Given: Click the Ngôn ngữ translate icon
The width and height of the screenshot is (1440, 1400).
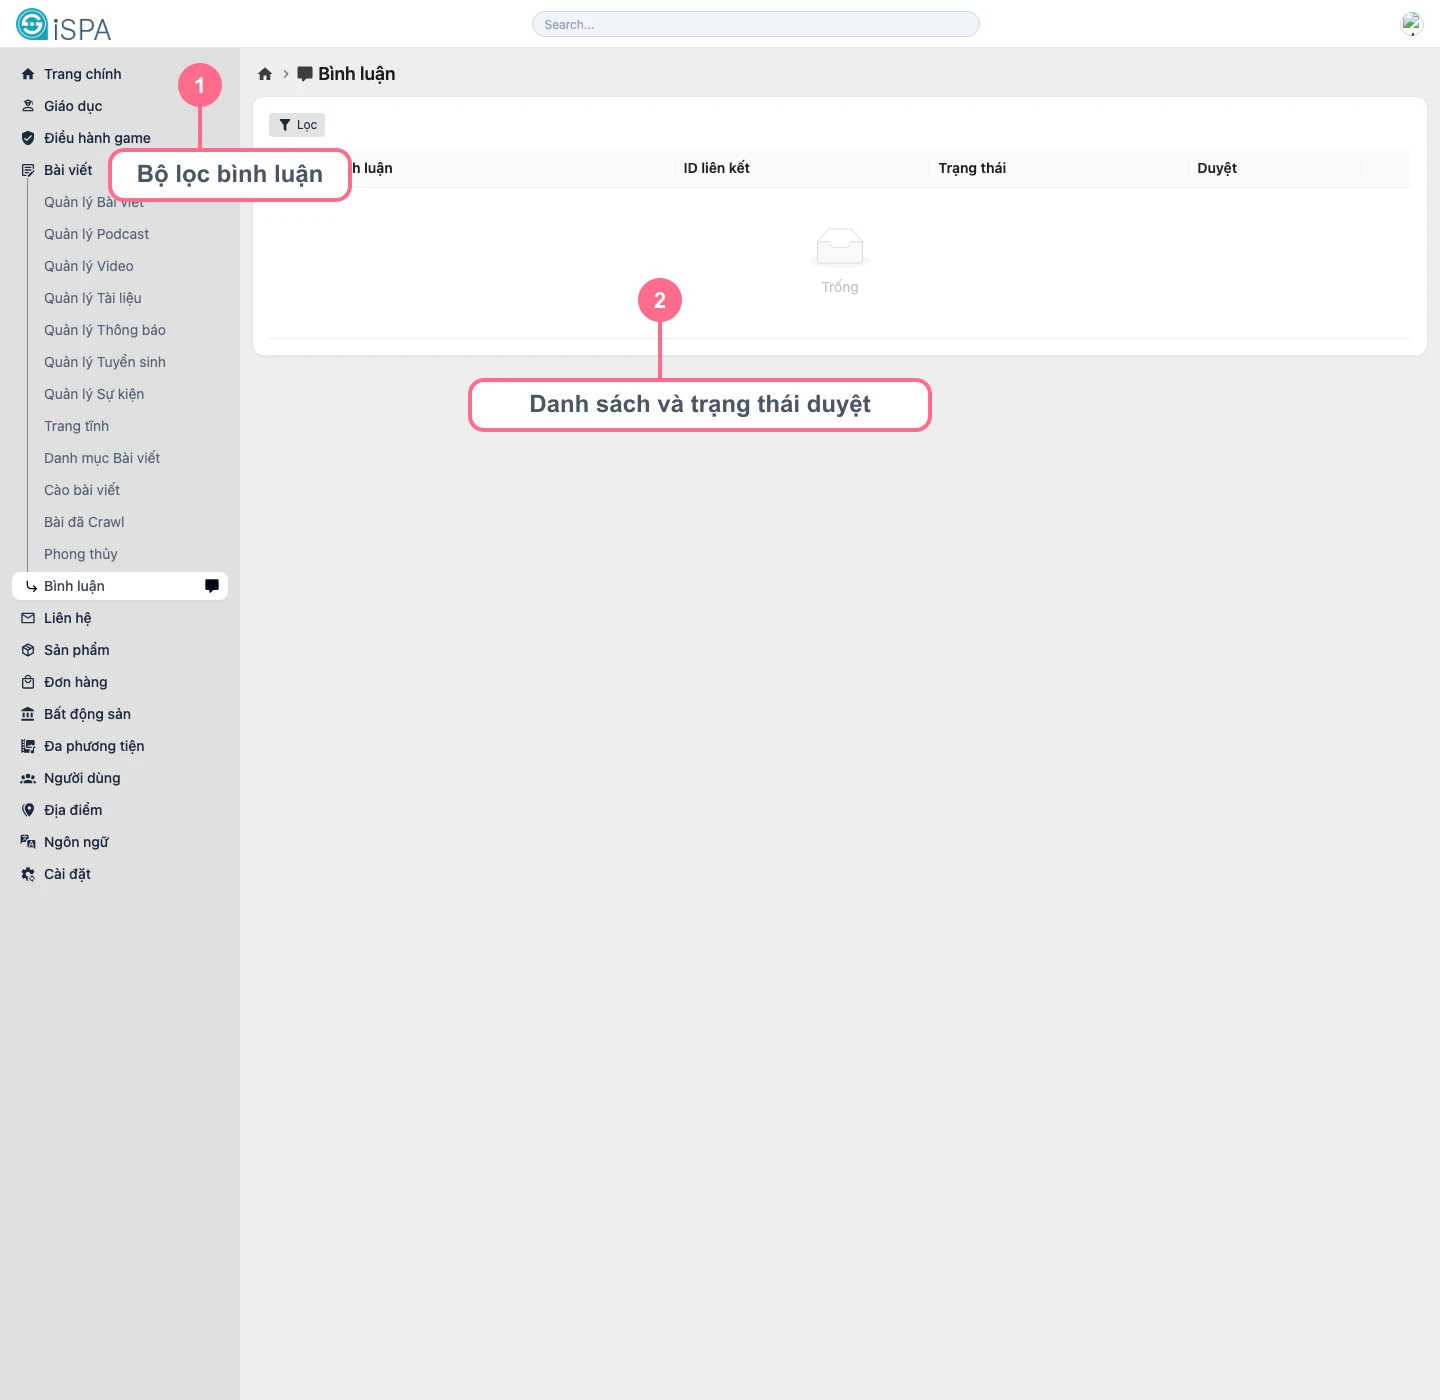Looking at the screenshot, I should [28, 842].
